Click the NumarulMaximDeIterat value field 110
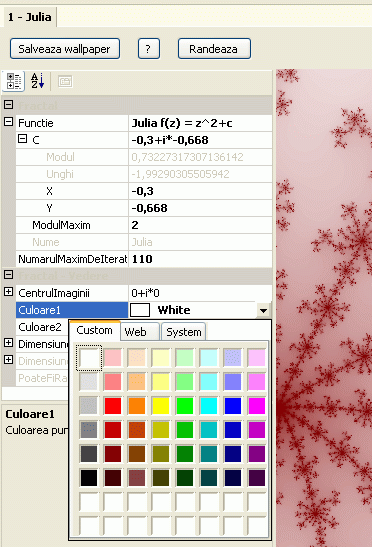This screenshot has width=372, height=547. (x=200, y=259)
